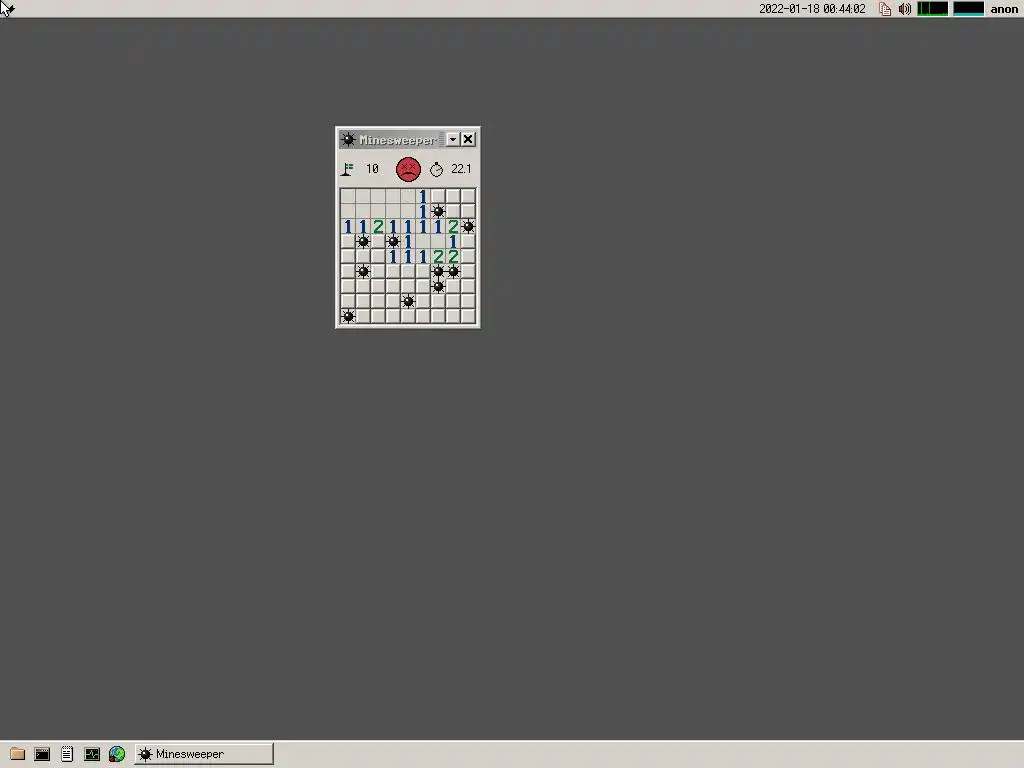Image resolution: width=1024 pixels, height=768 pixels.
Task: Click the volume speaker icon in the top bar
Action: [904, 9]
